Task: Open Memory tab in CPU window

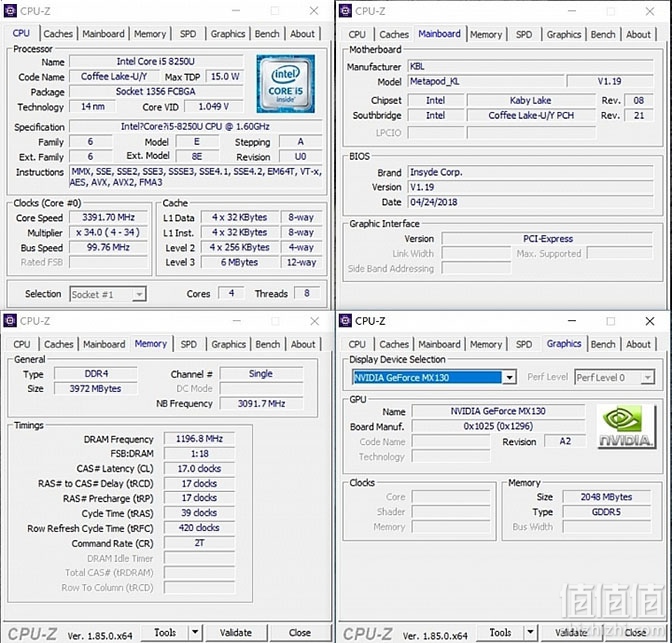Action: click(150, 34)
